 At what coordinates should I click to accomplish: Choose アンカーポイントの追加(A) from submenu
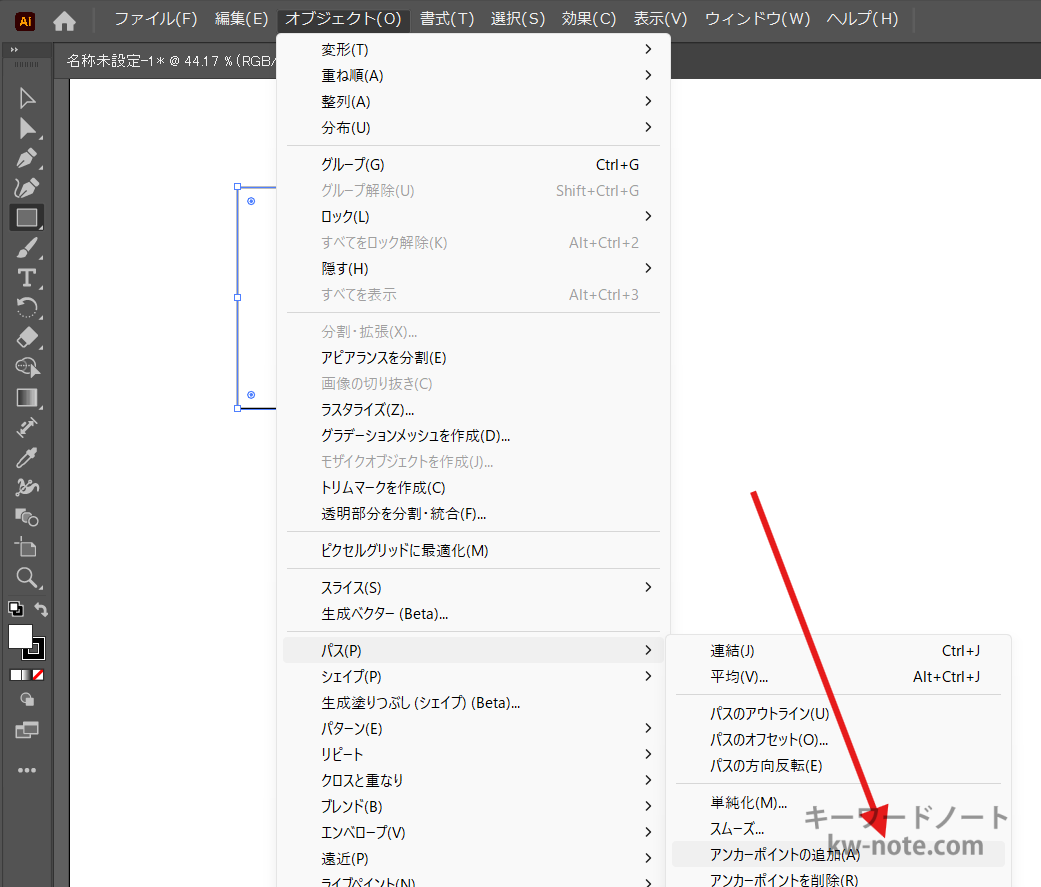[x=784, y=854]
